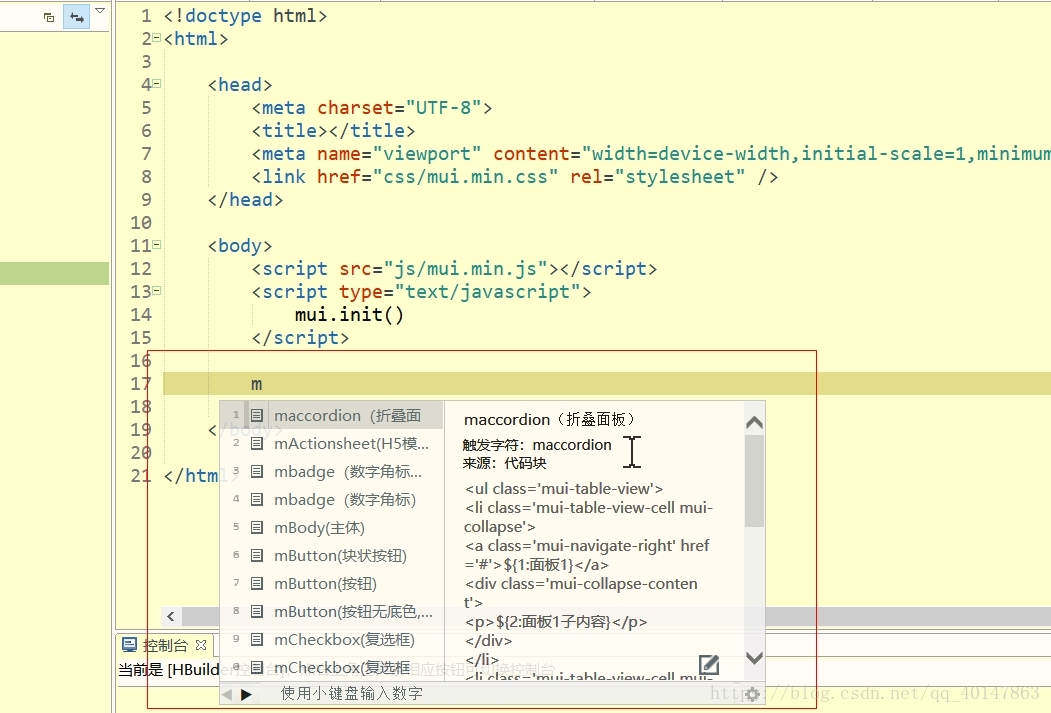Viewport: 1051px width, 713px height.
Task: Open the code assist settings gear icon
Action: point(752,694)
